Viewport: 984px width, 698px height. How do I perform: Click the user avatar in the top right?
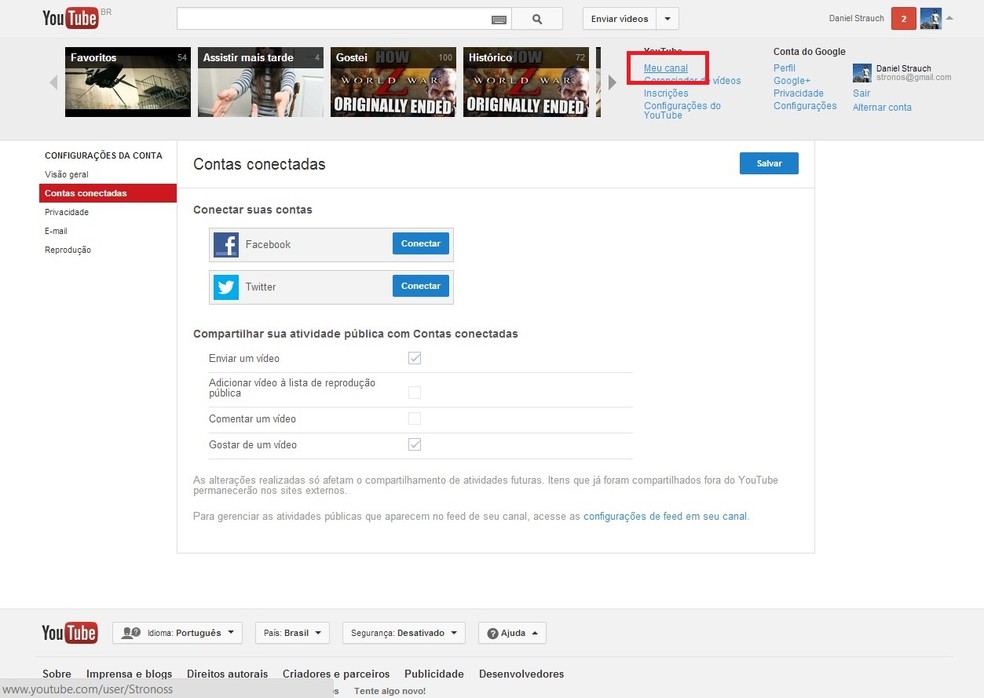pos(931,19)
